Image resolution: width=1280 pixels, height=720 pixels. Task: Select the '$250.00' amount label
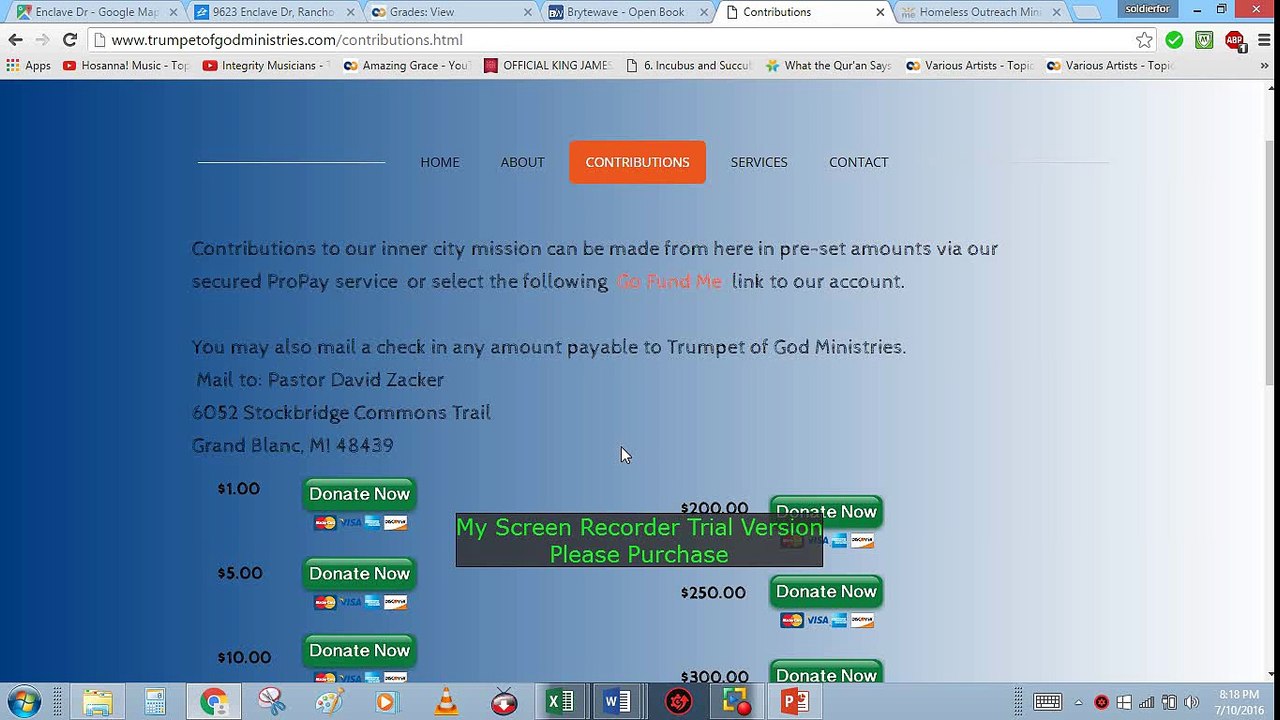pyautogui.click(x=713, y=593)
